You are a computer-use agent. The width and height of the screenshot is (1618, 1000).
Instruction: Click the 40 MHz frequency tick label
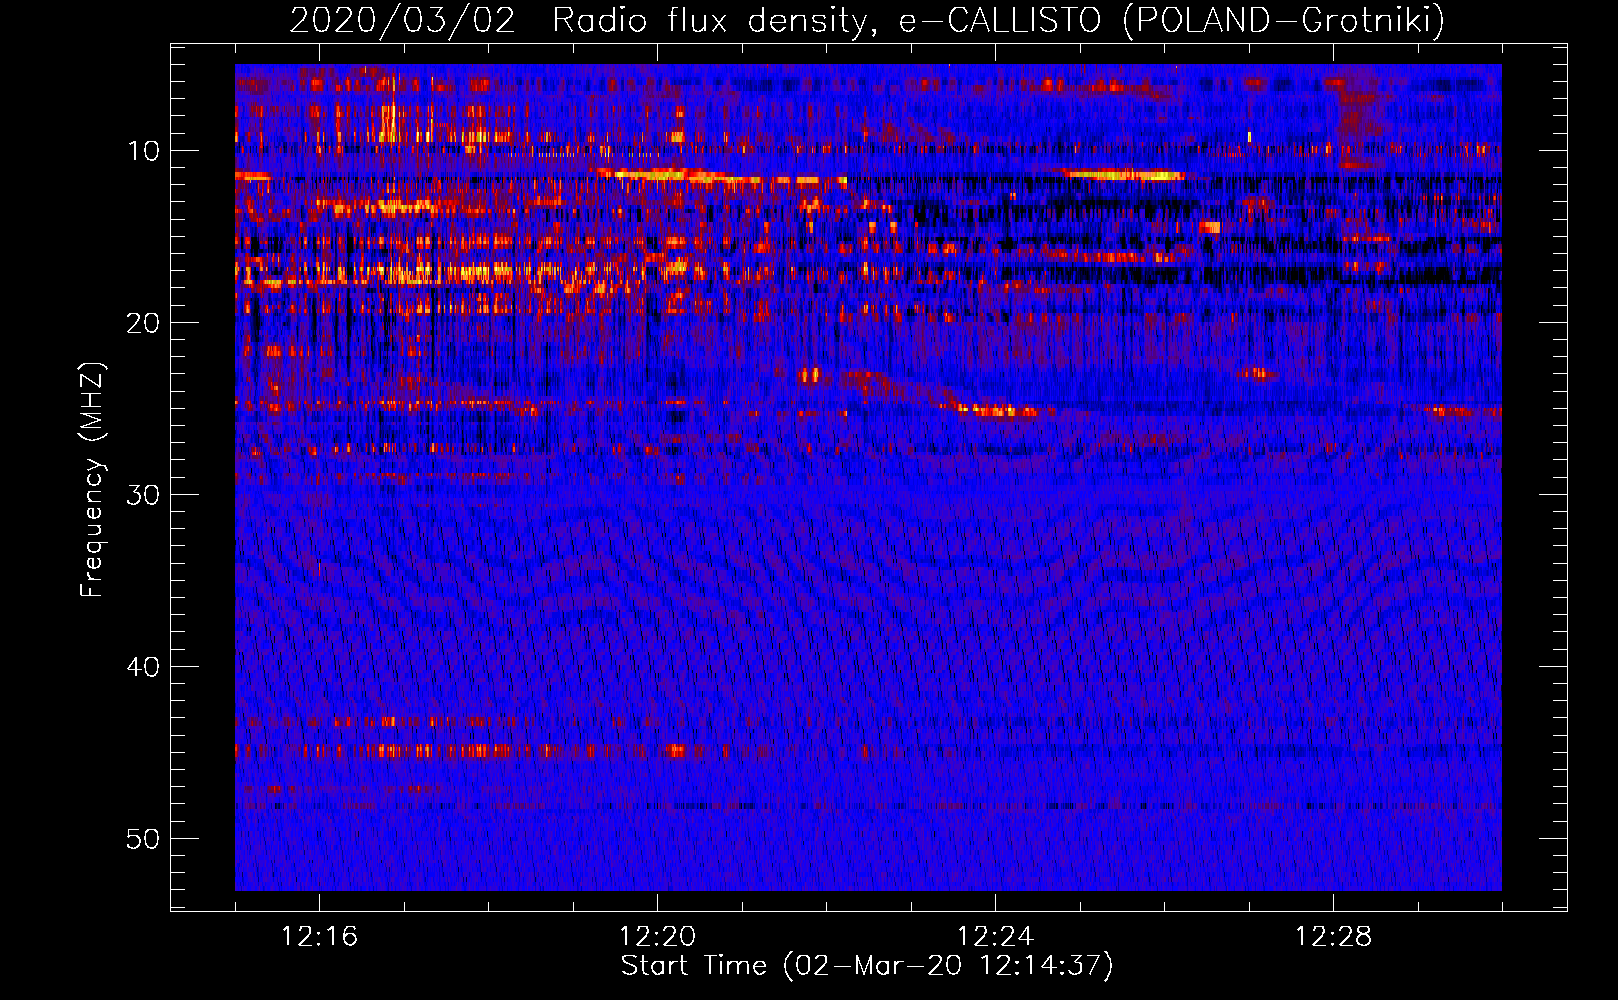pyautogui.click(x=144, y=667)
